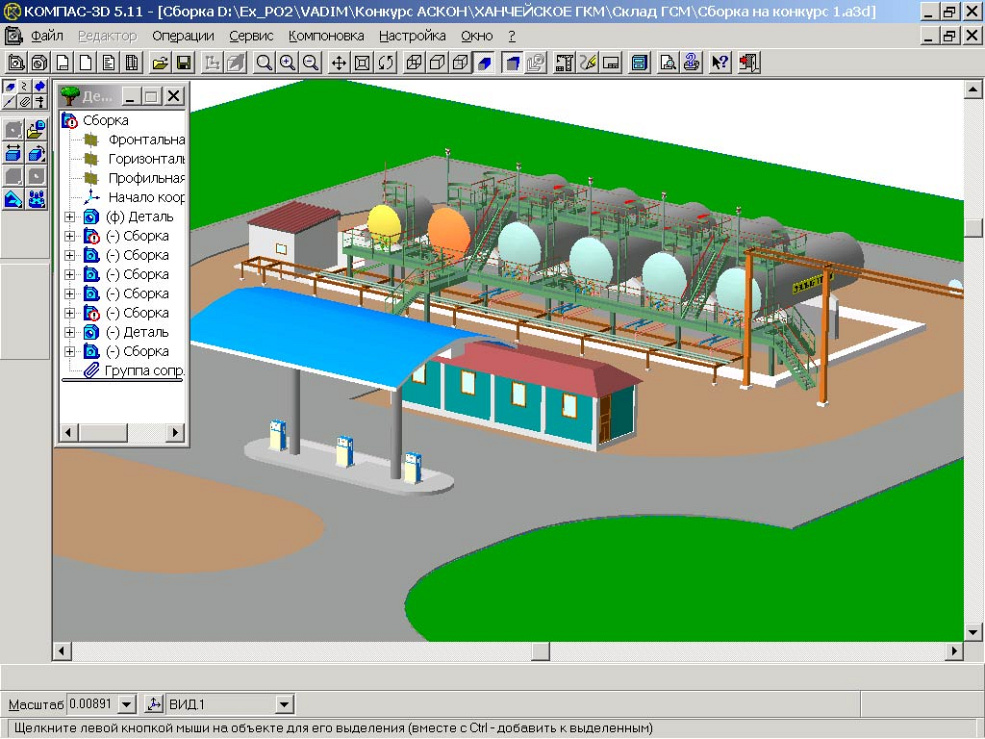Screen dimensions: 985x739
Task: Click the context help arrow with question mark
Action: [719, 63]
